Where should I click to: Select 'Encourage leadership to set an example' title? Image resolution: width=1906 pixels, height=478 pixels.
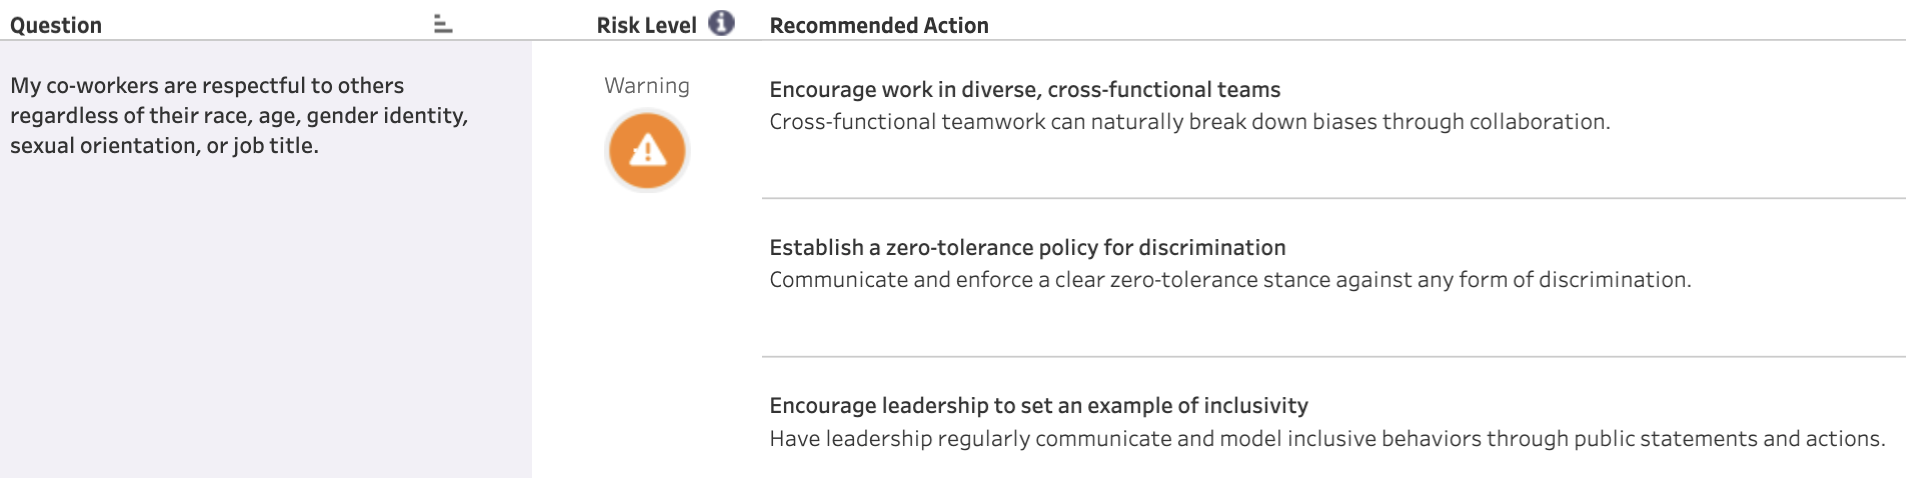(1038, 406)
